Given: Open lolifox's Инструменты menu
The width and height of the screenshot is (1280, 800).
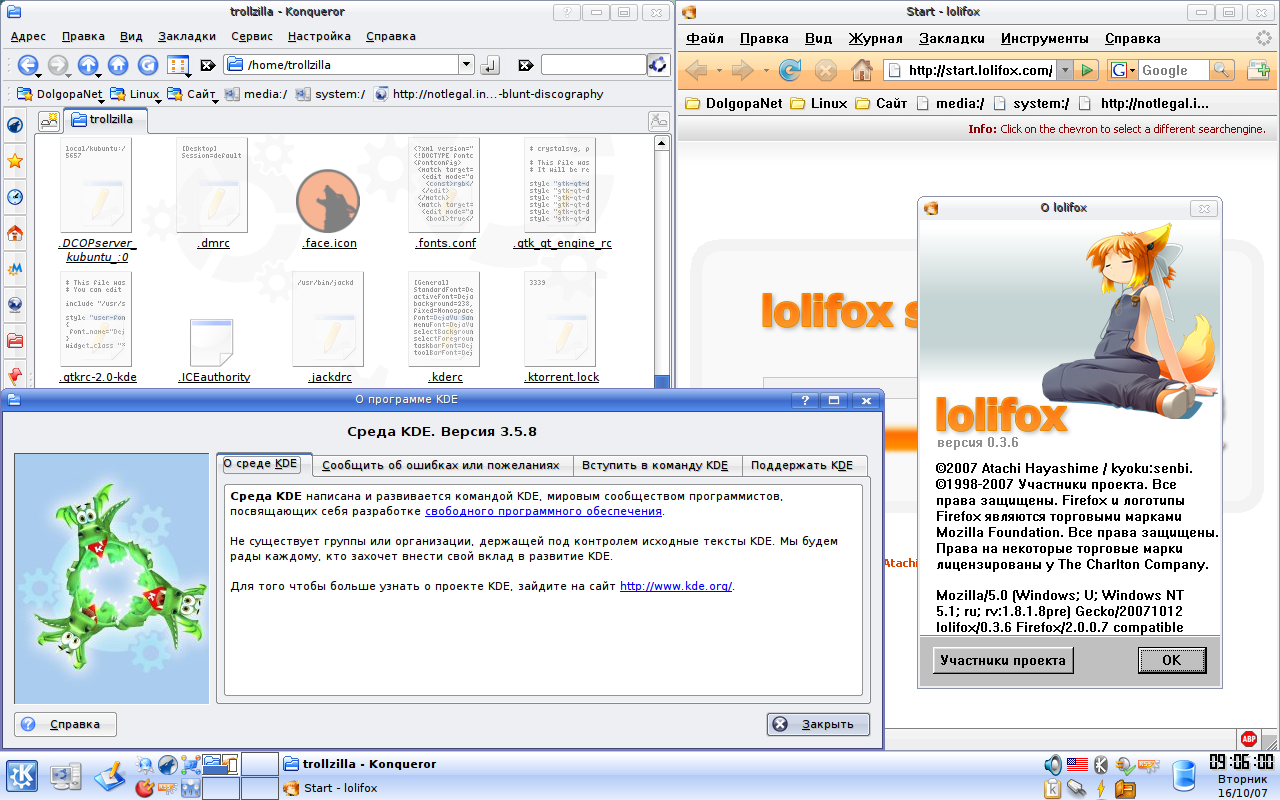Looking at the screenshot, I should [x=1043, y=38].
